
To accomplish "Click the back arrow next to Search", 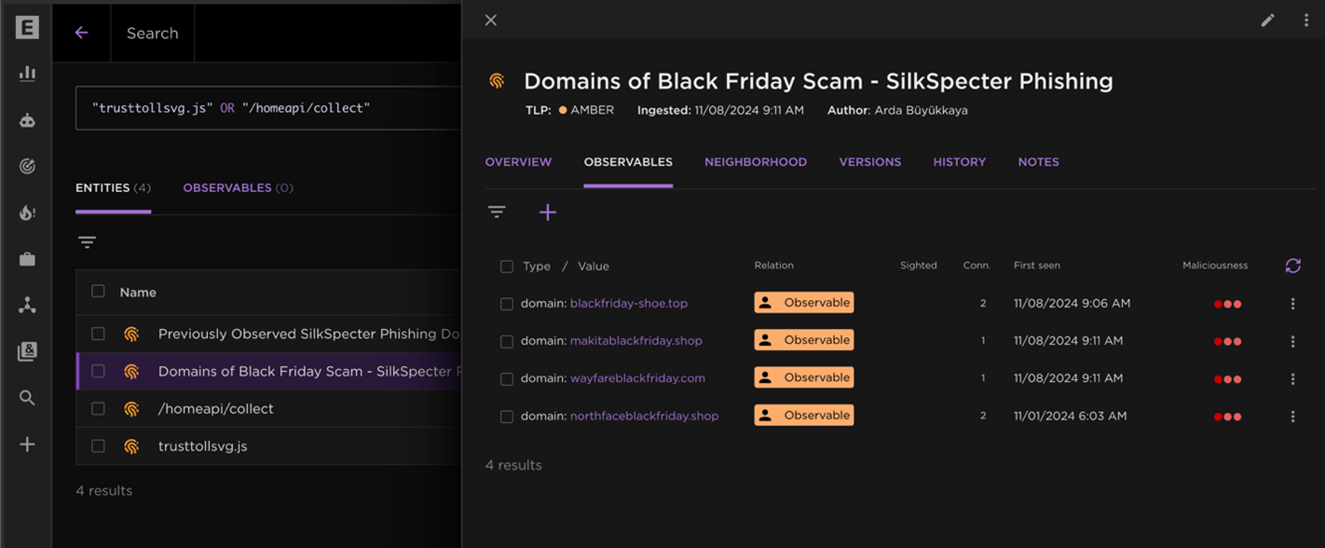I will pos(82,33).
